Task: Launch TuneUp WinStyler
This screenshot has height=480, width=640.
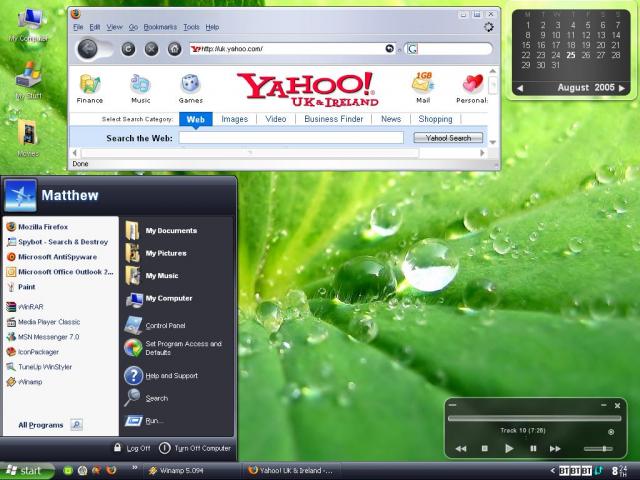Action: coord(39,367)
